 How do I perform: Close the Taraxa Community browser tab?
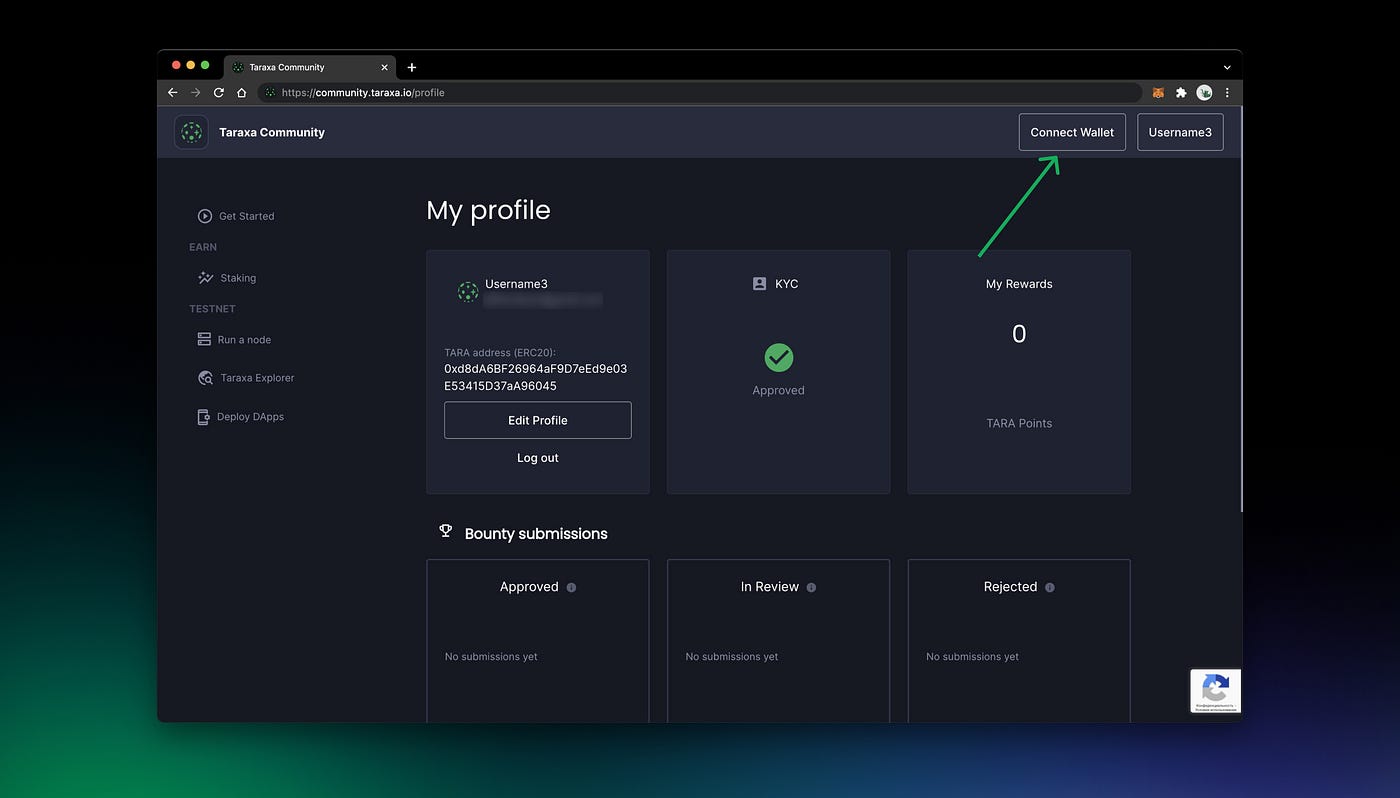[x=384, y=67]
